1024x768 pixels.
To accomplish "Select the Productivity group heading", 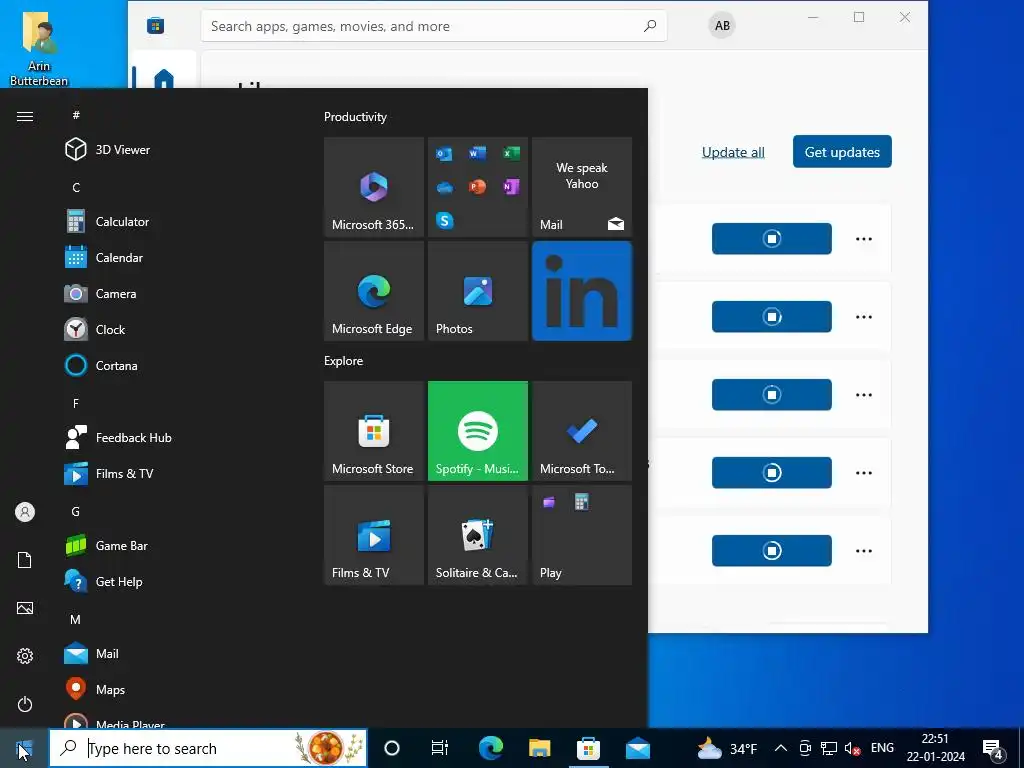I will (x=355, y=117).
